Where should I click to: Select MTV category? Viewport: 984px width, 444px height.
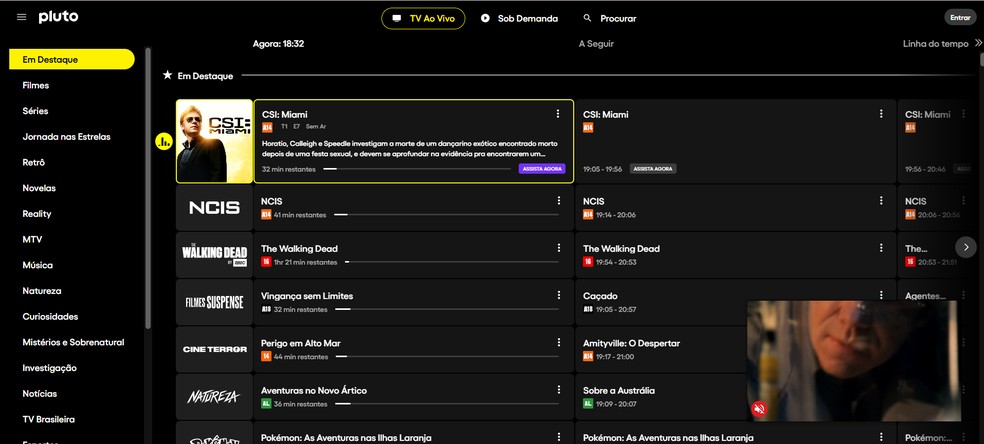[x=33, y=240]
